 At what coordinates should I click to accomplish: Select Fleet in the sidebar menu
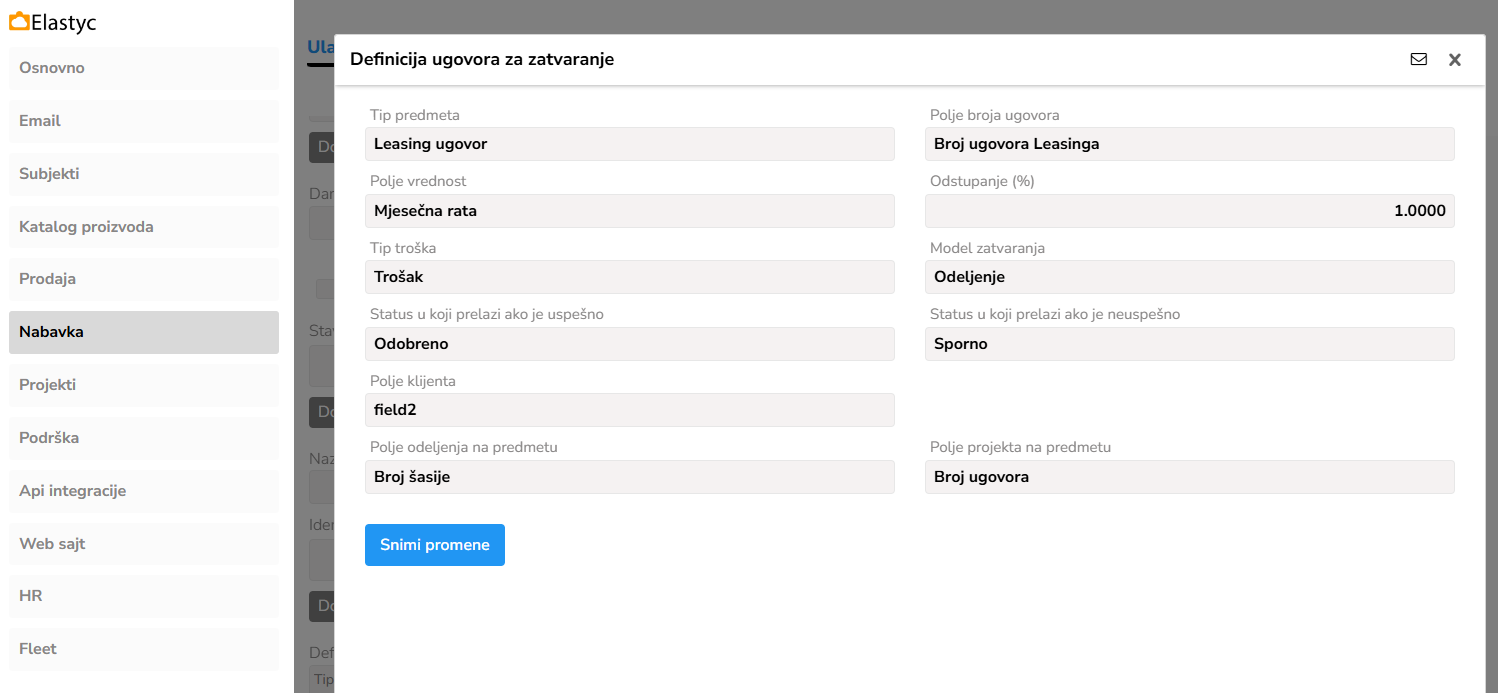click(143, 649)
